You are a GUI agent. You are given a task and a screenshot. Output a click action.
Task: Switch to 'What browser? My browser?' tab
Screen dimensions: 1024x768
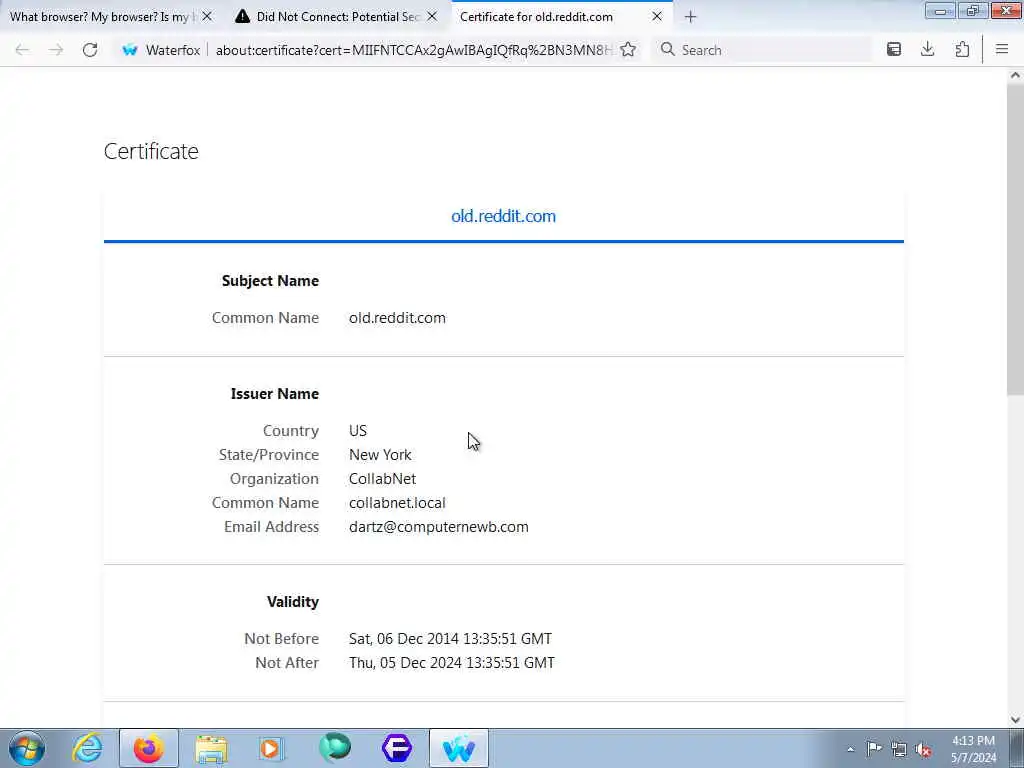[112, 17]
